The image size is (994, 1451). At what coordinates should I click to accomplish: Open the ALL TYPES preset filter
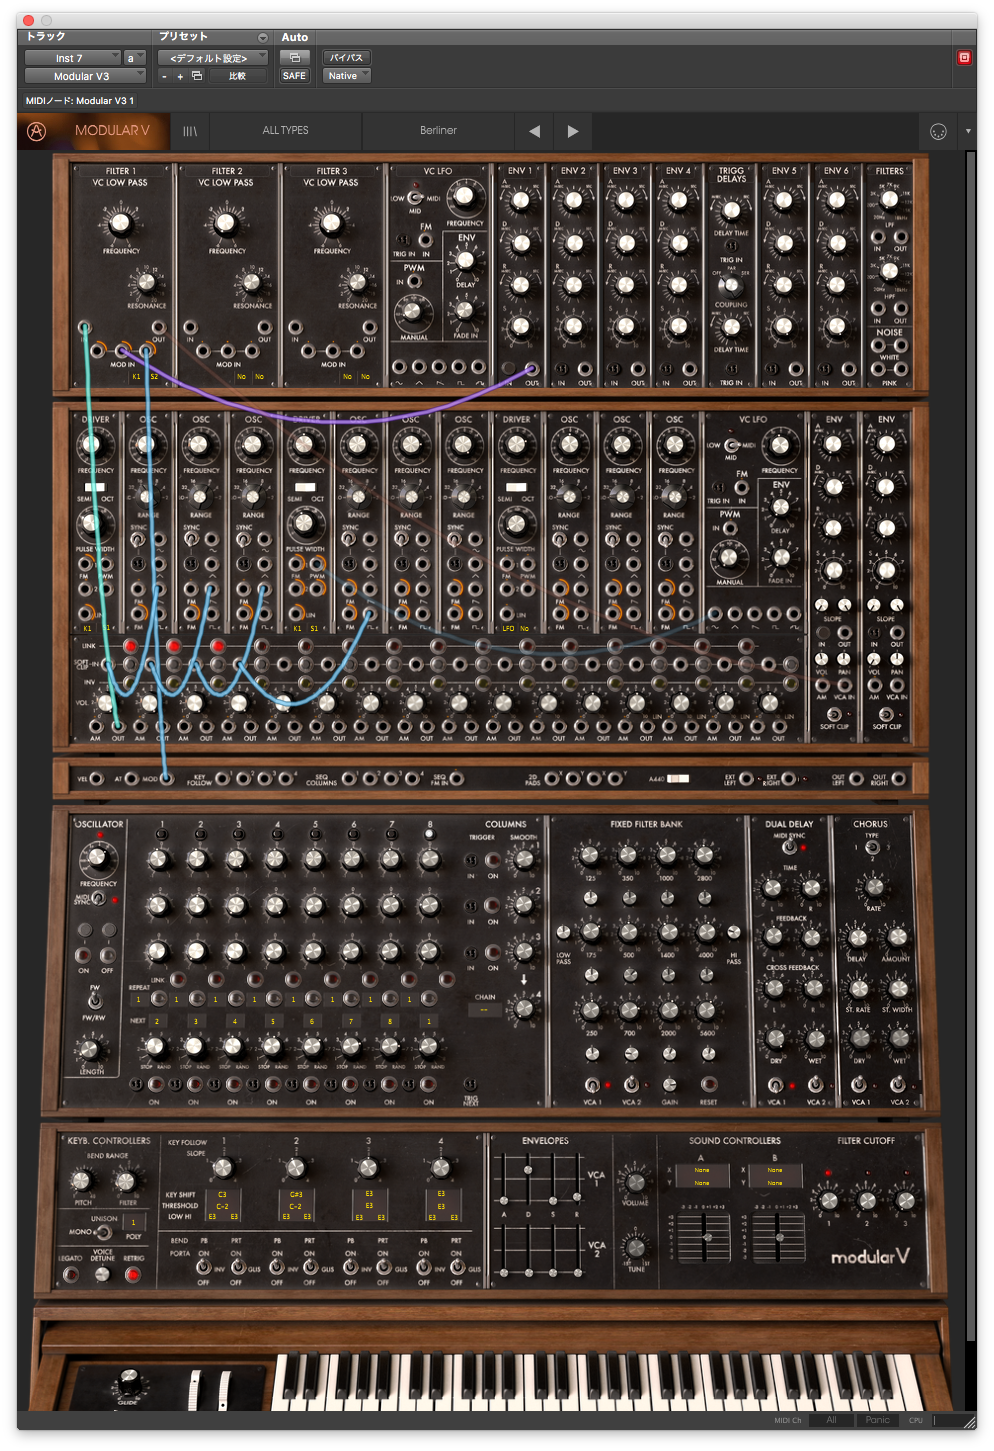(x=286, y=131)
